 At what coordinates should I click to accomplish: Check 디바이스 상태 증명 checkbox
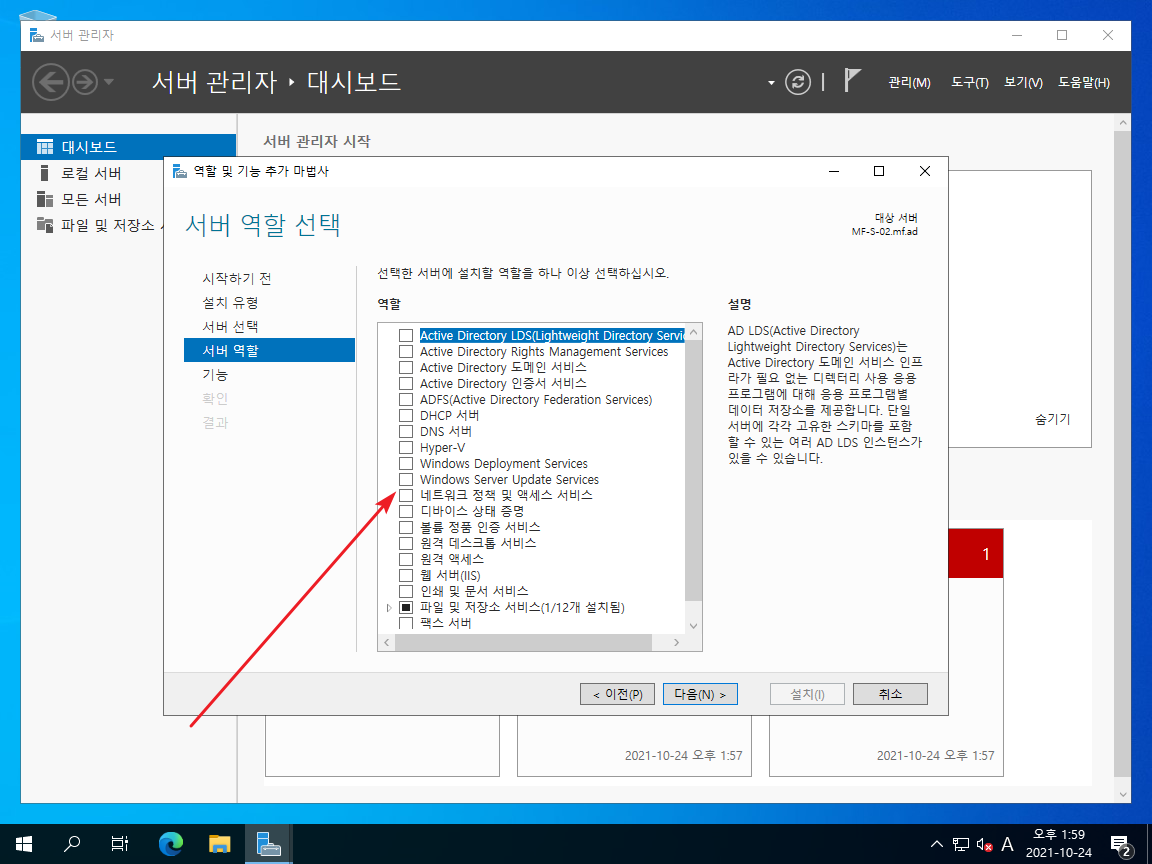[406, 511]
